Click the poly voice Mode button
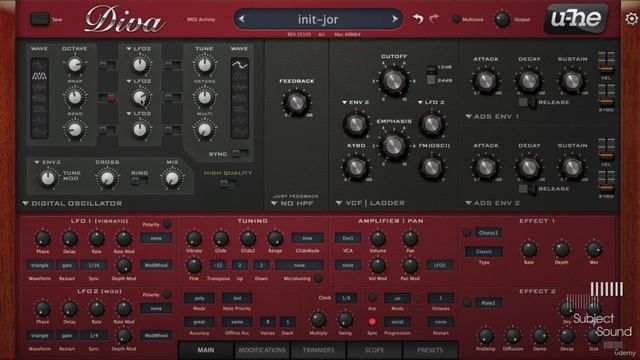The width and height of the screenshot is (640, 360). click(x=199, y=298)
